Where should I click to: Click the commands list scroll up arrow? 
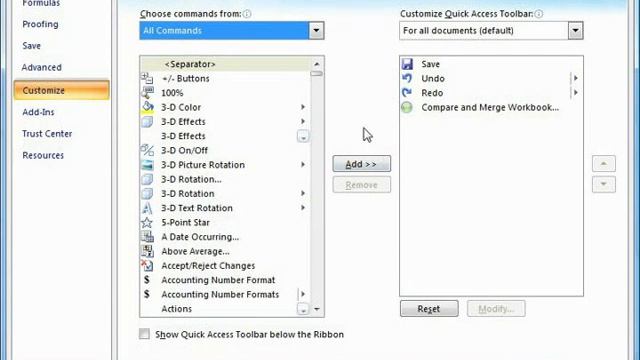pyautogui.click(x=316, y=64)
